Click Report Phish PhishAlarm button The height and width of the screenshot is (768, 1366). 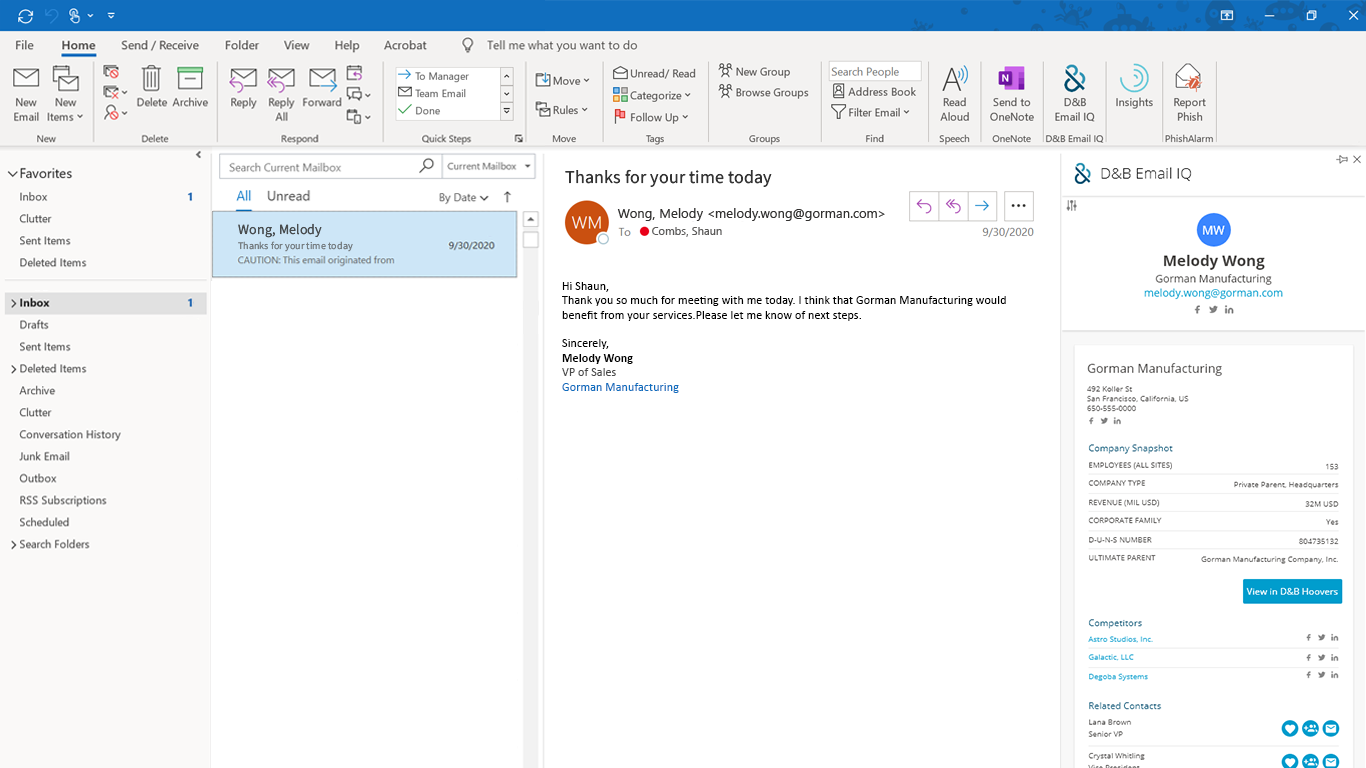pos(1189,94)
